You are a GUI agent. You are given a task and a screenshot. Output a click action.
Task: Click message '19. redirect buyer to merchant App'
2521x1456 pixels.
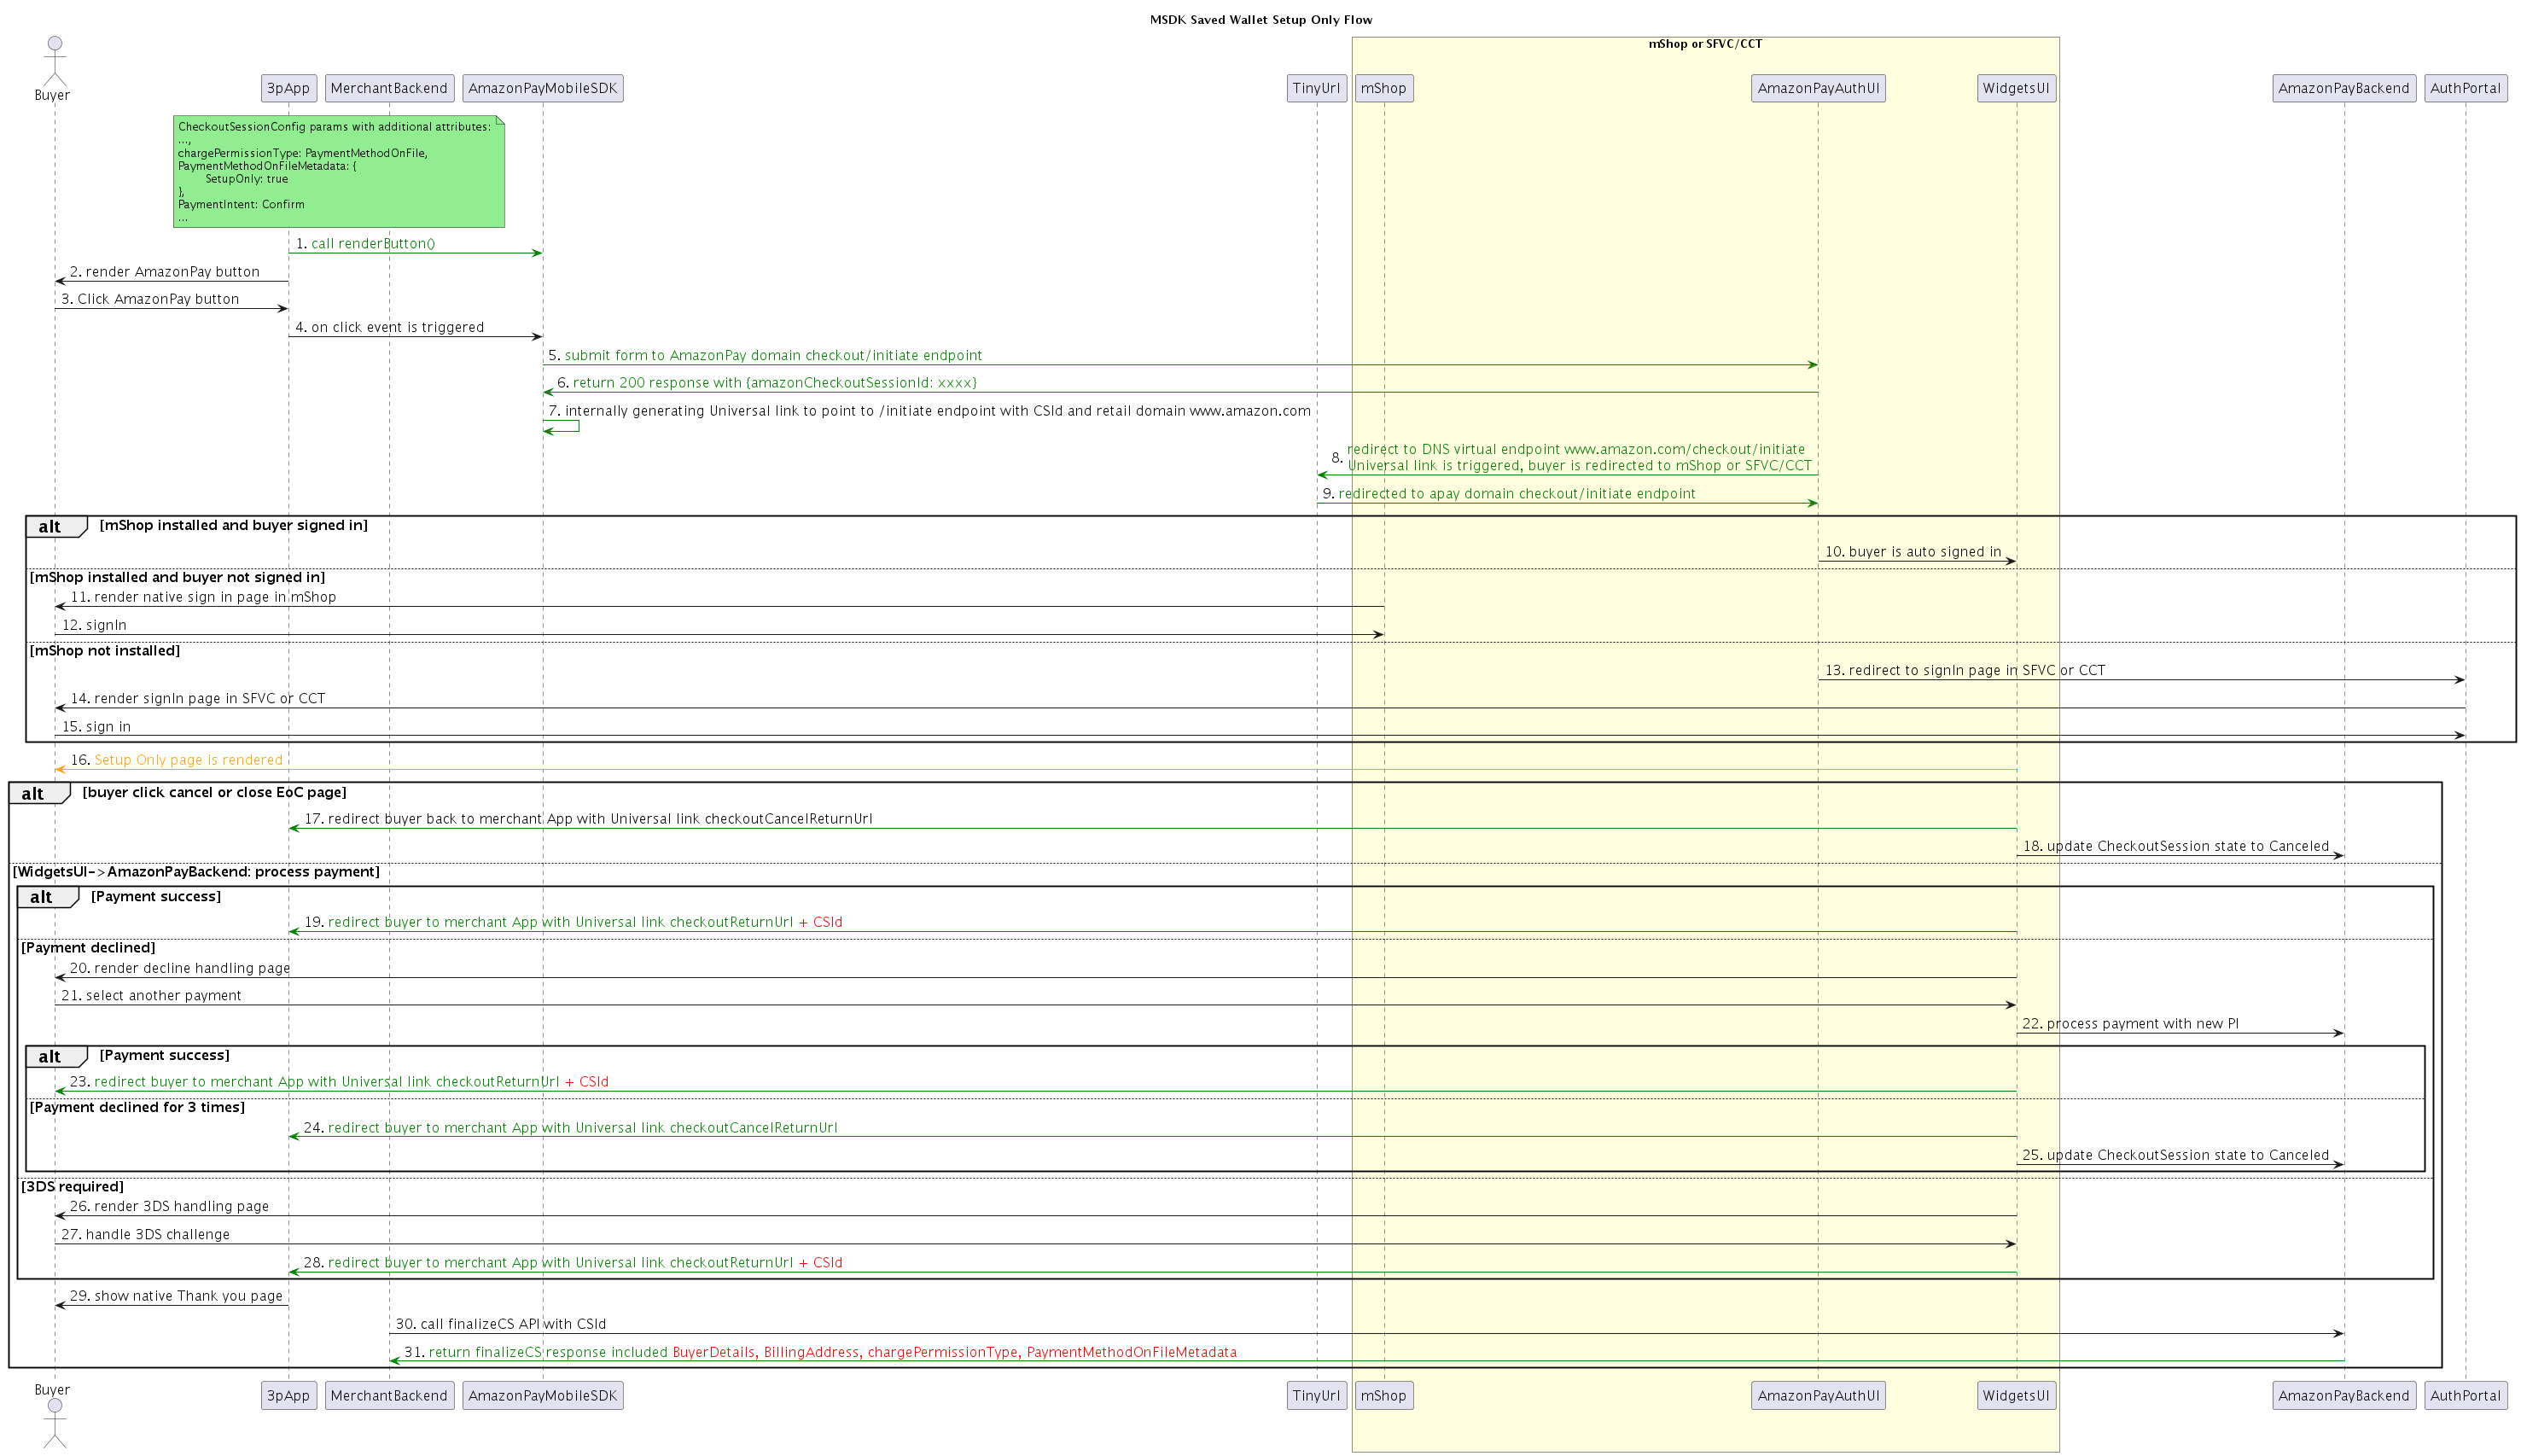click(573, 922)
